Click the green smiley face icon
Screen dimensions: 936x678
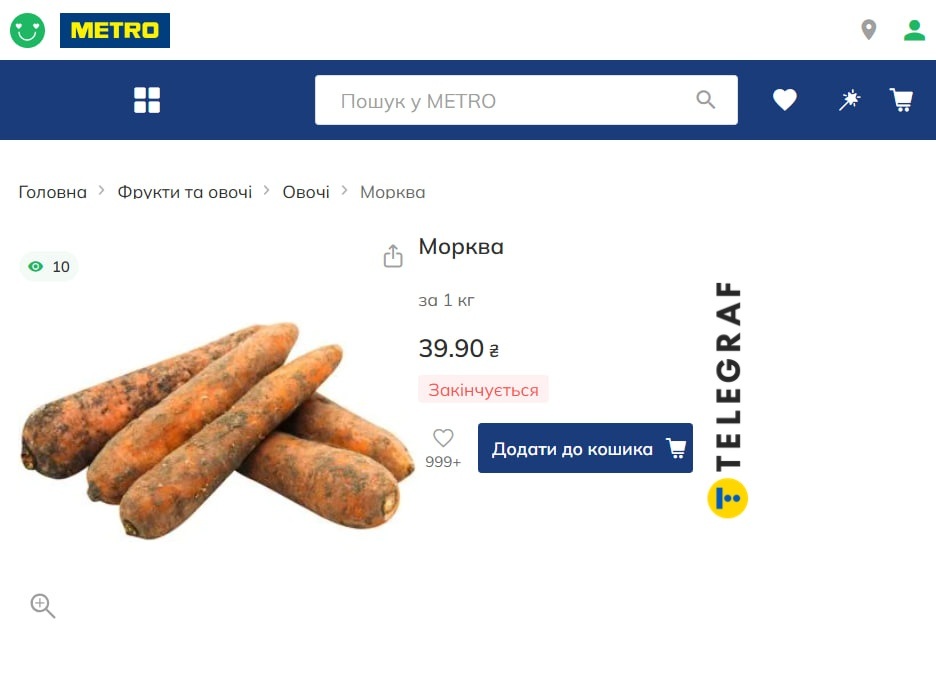click(x=27, y=30)
